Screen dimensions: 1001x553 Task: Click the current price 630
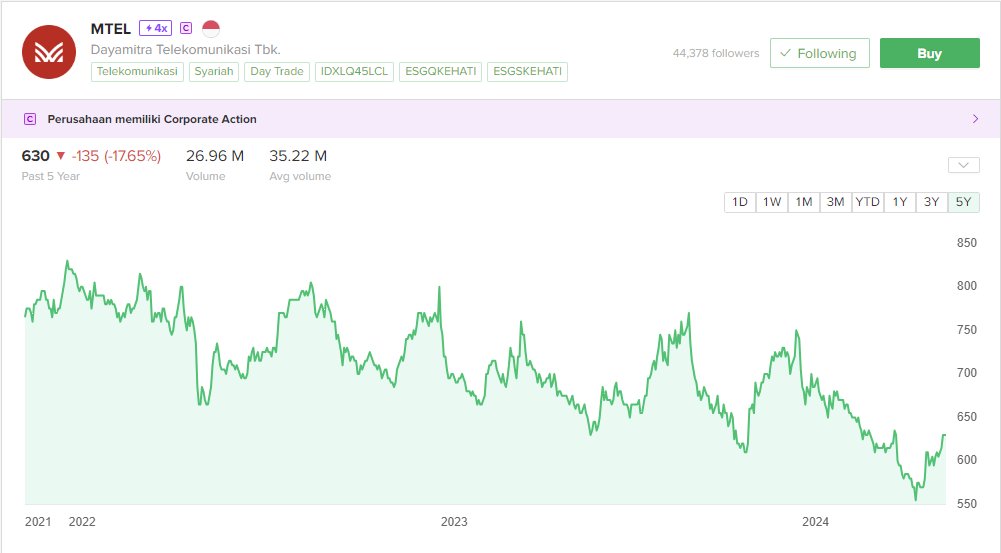tap(35, 156)
